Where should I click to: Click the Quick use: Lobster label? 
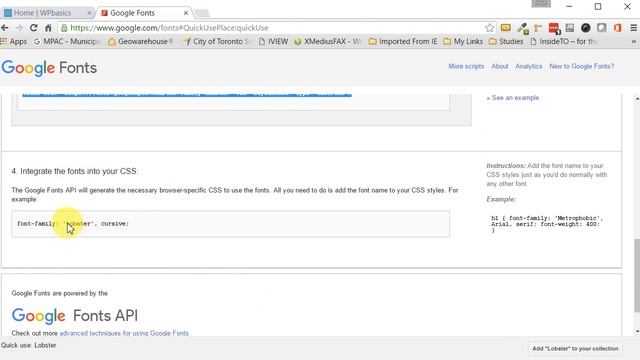(x=29, y=345)
